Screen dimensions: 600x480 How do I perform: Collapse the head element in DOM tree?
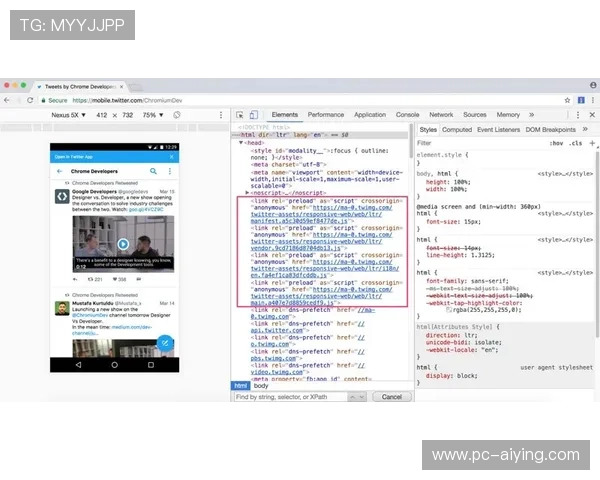(x=241, y=143)
